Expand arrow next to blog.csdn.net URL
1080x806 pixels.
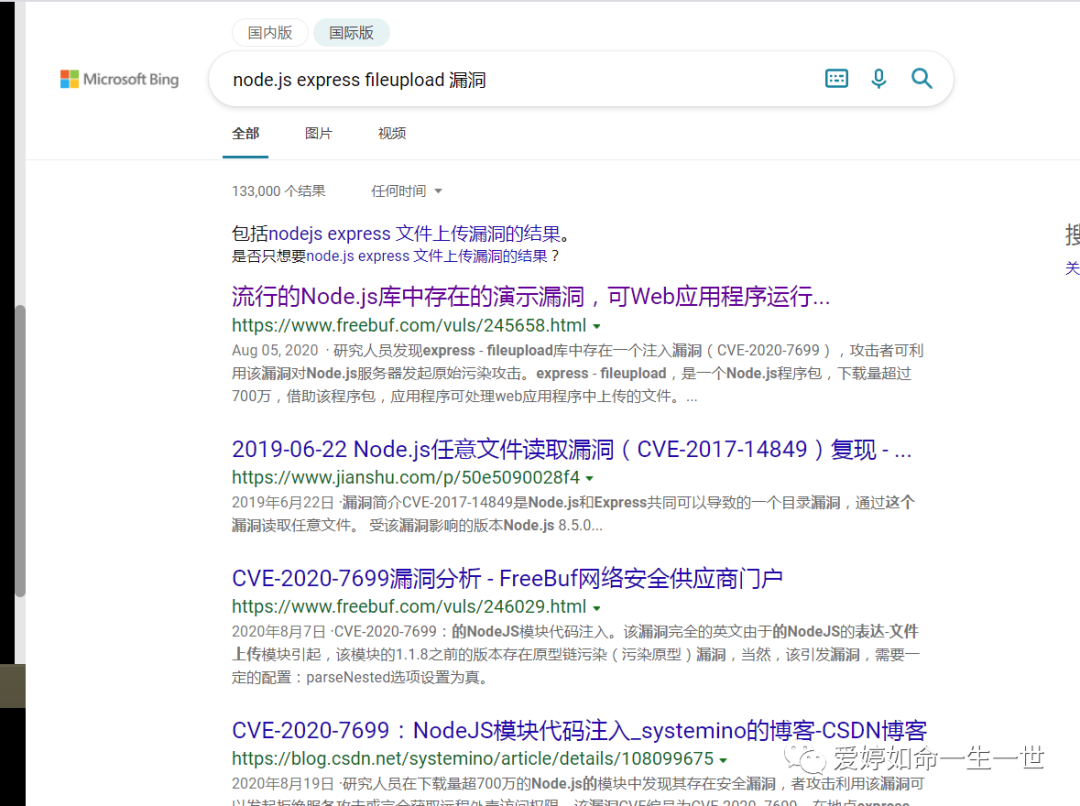pyautogui.click(x=723, y=760)
